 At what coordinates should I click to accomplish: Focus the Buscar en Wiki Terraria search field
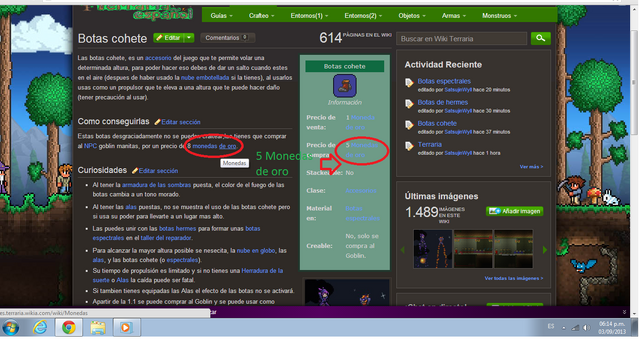pos(462,39)
